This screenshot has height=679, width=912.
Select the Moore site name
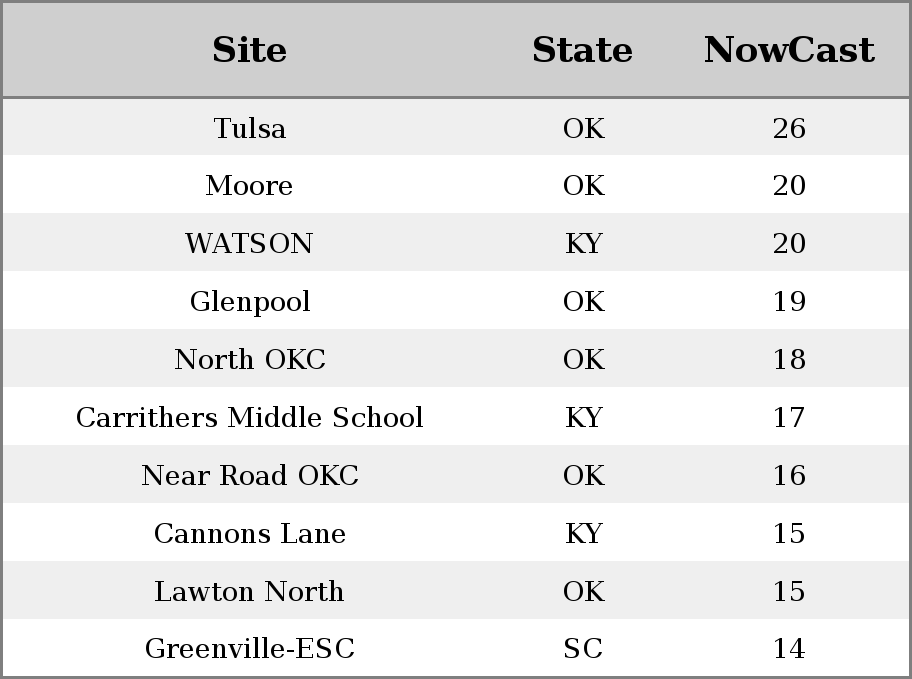(250, 186)
